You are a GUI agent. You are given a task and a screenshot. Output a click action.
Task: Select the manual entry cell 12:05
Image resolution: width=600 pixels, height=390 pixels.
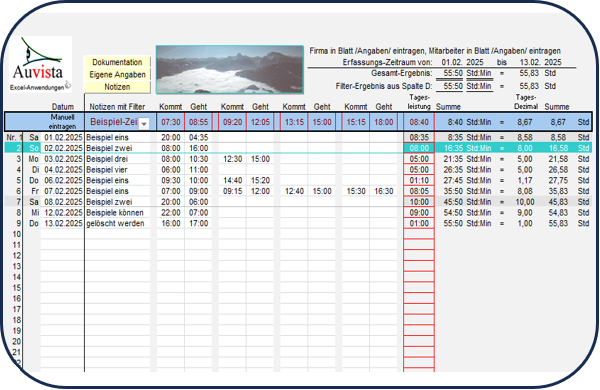(260, 122)
